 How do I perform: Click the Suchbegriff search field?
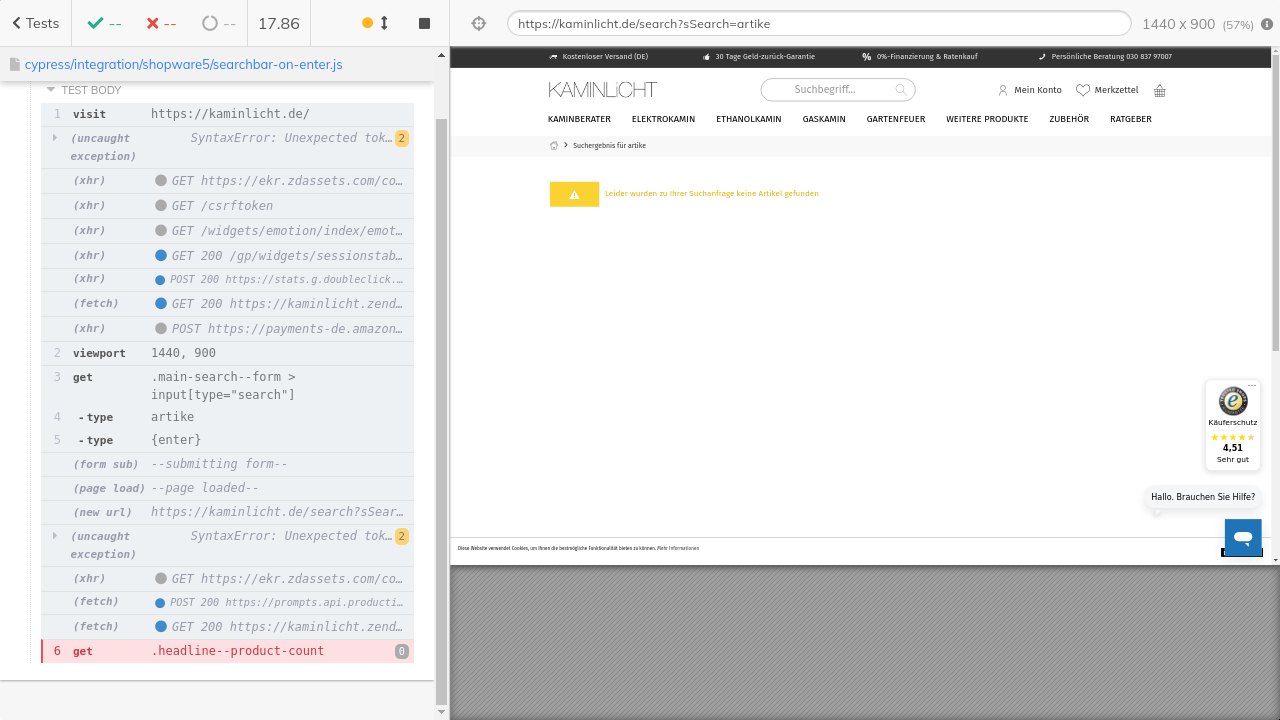(828, 90)
